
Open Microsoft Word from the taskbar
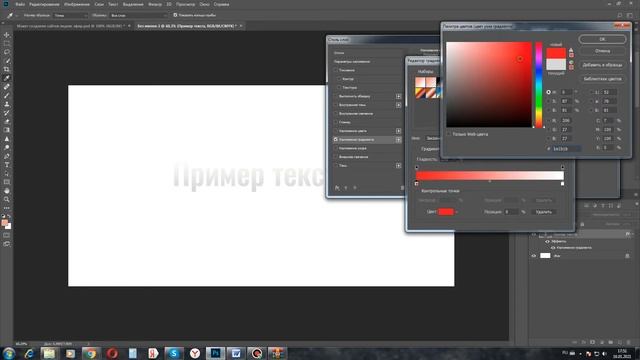pos(236,353)
